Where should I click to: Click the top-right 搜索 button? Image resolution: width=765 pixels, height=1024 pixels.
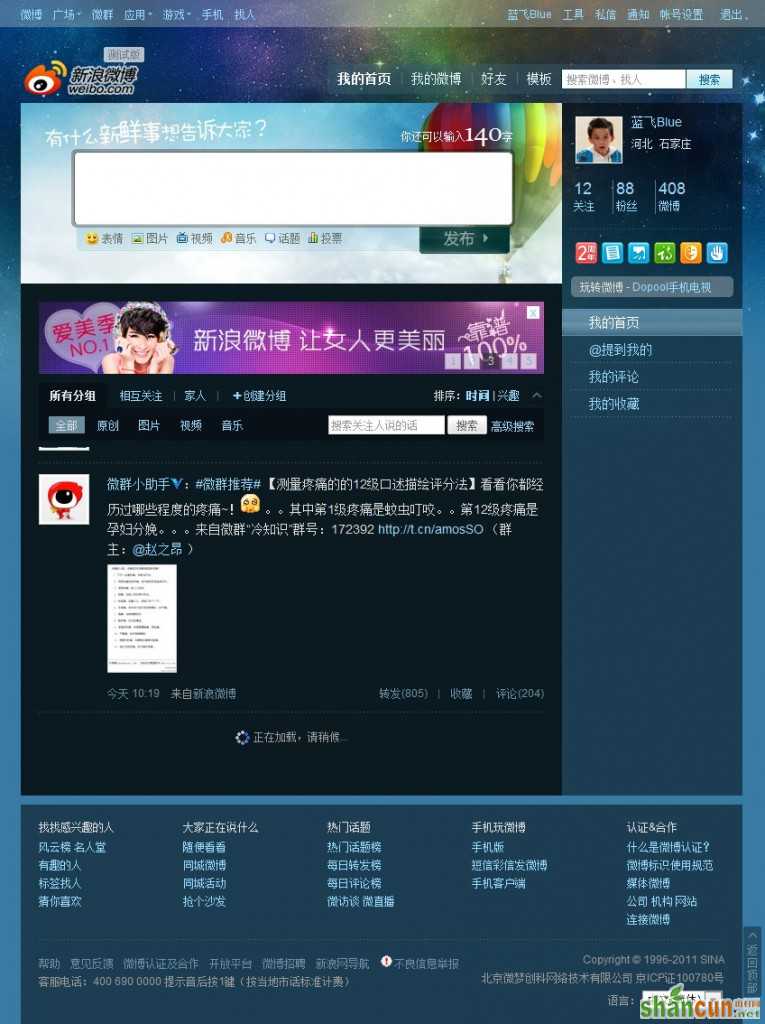[709, 79]
